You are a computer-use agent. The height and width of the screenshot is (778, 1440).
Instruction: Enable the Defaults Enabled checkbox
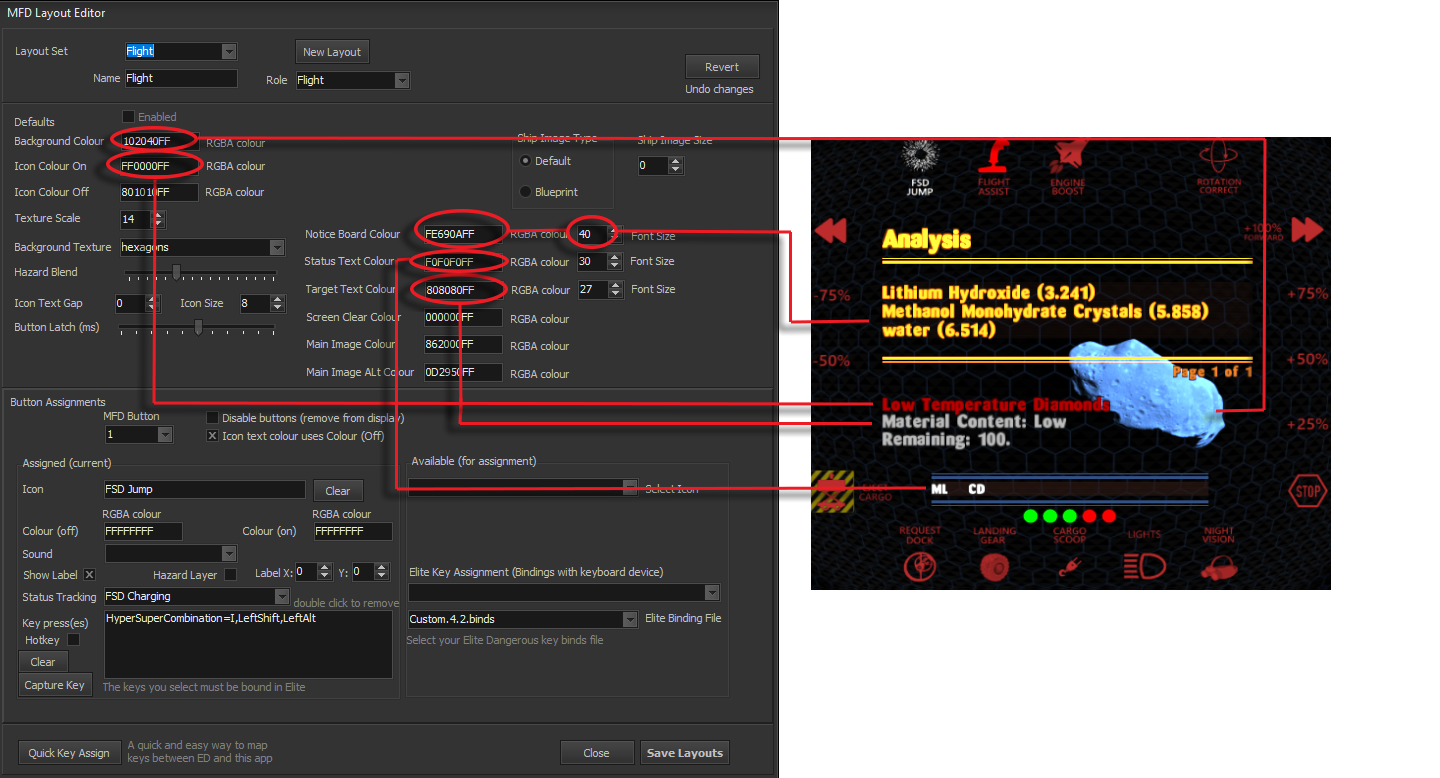coord(128,117)
